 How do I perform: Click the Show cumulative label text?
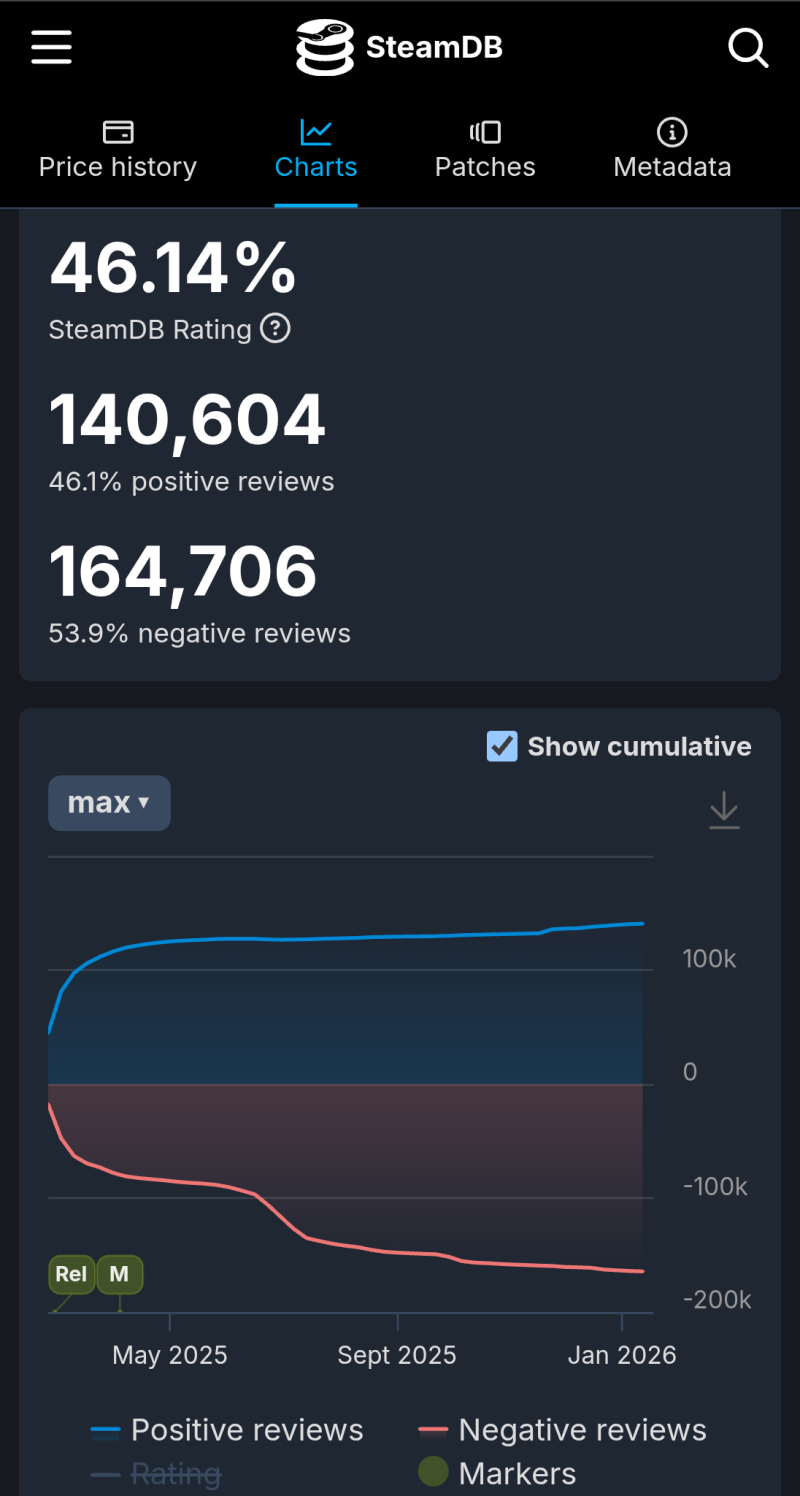coord(639,747)
